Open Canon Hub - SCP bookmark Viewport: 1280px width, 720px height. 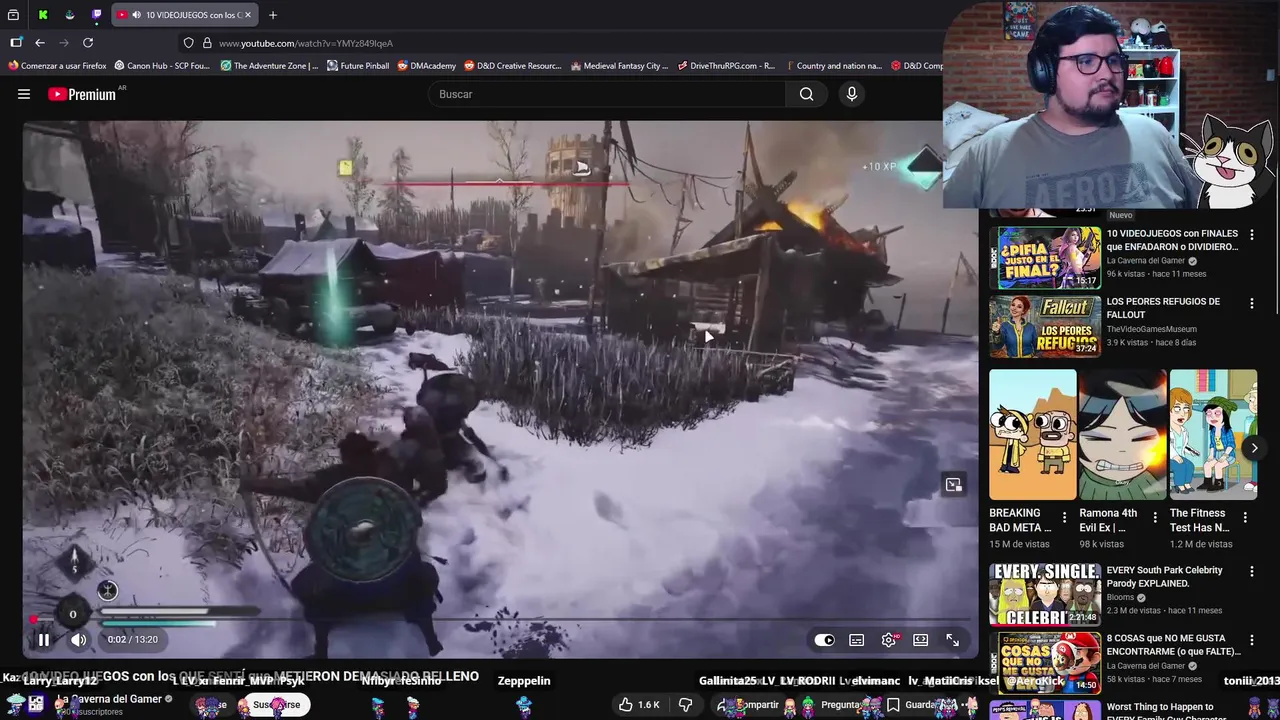[x=162, y=66]
